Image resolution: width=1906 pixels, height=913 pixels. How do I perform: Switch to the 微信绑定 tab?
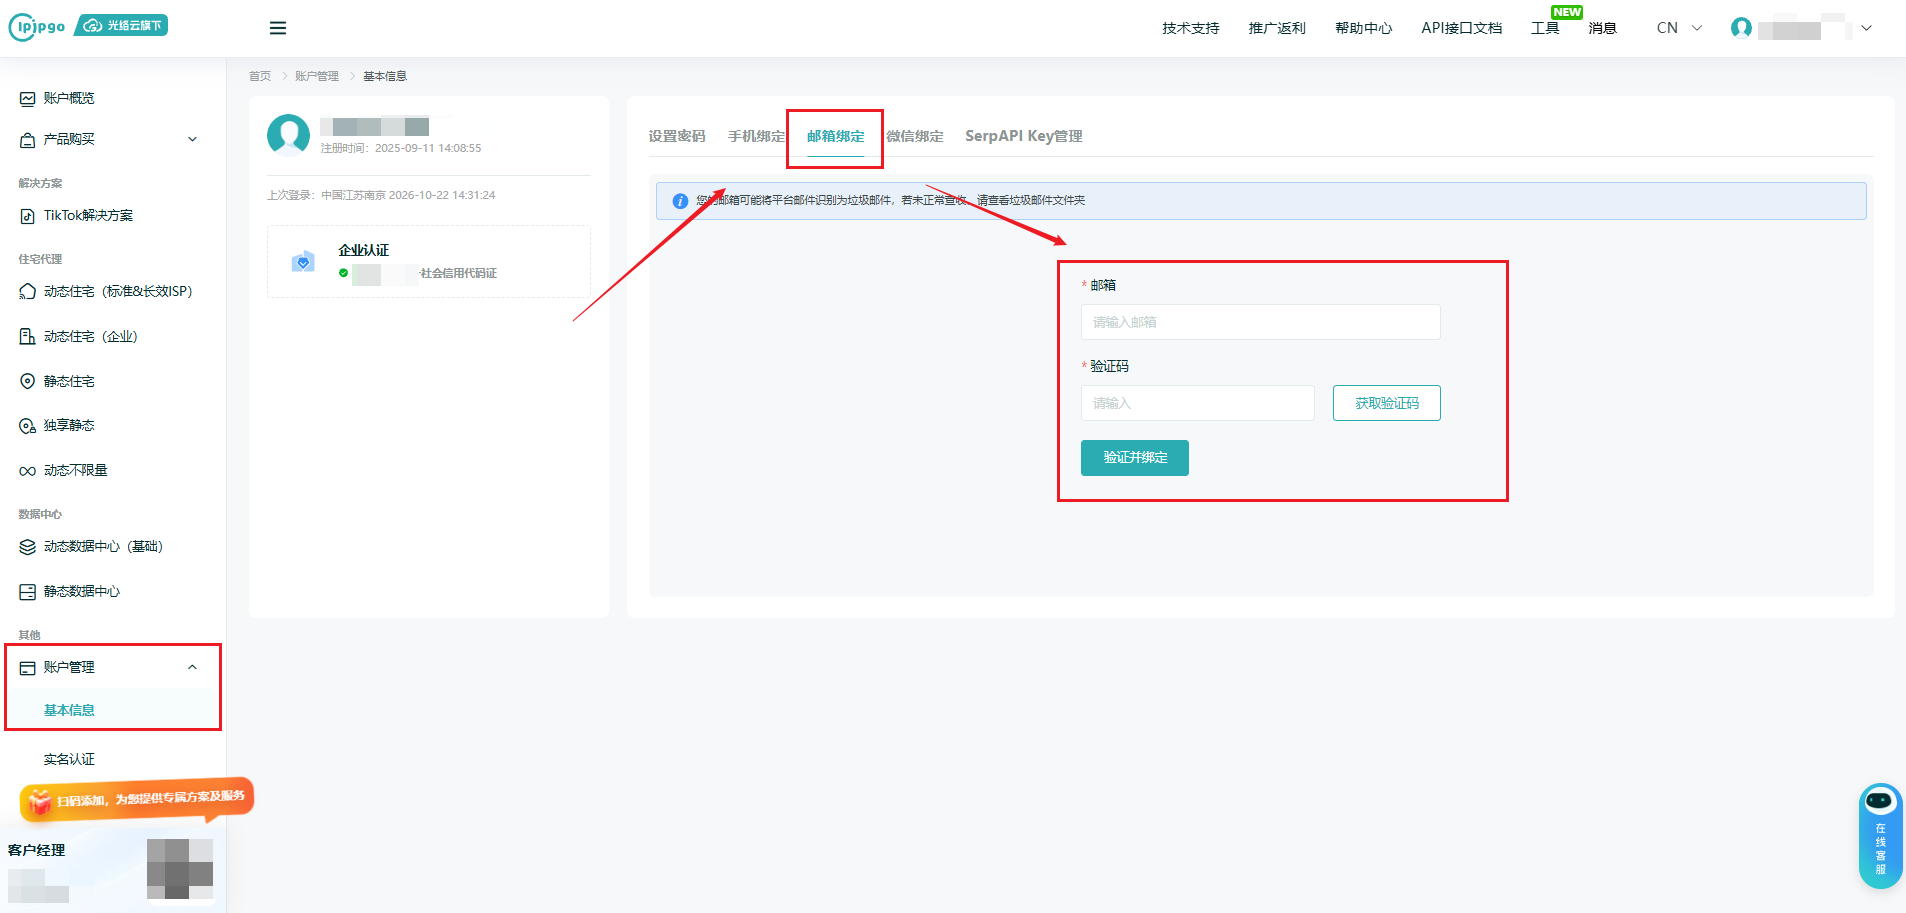pos(915,136)
